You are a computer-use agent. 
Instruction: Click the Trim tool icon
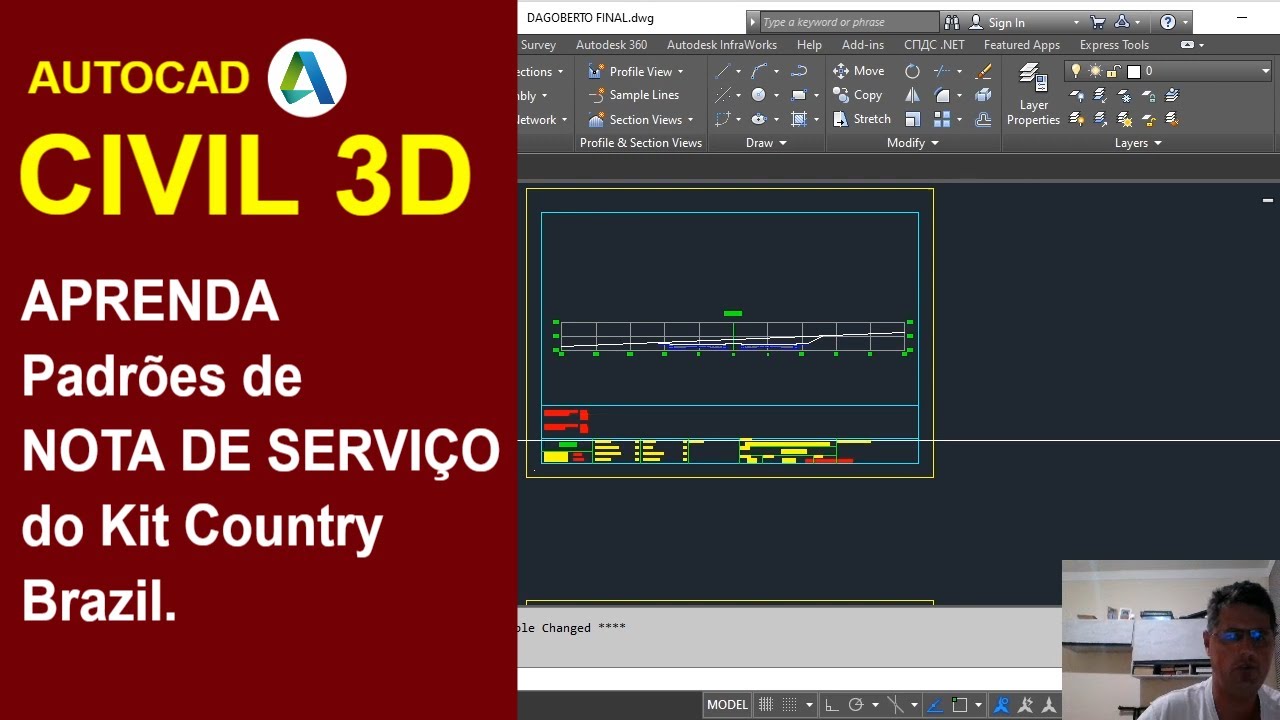click(941, 71)
